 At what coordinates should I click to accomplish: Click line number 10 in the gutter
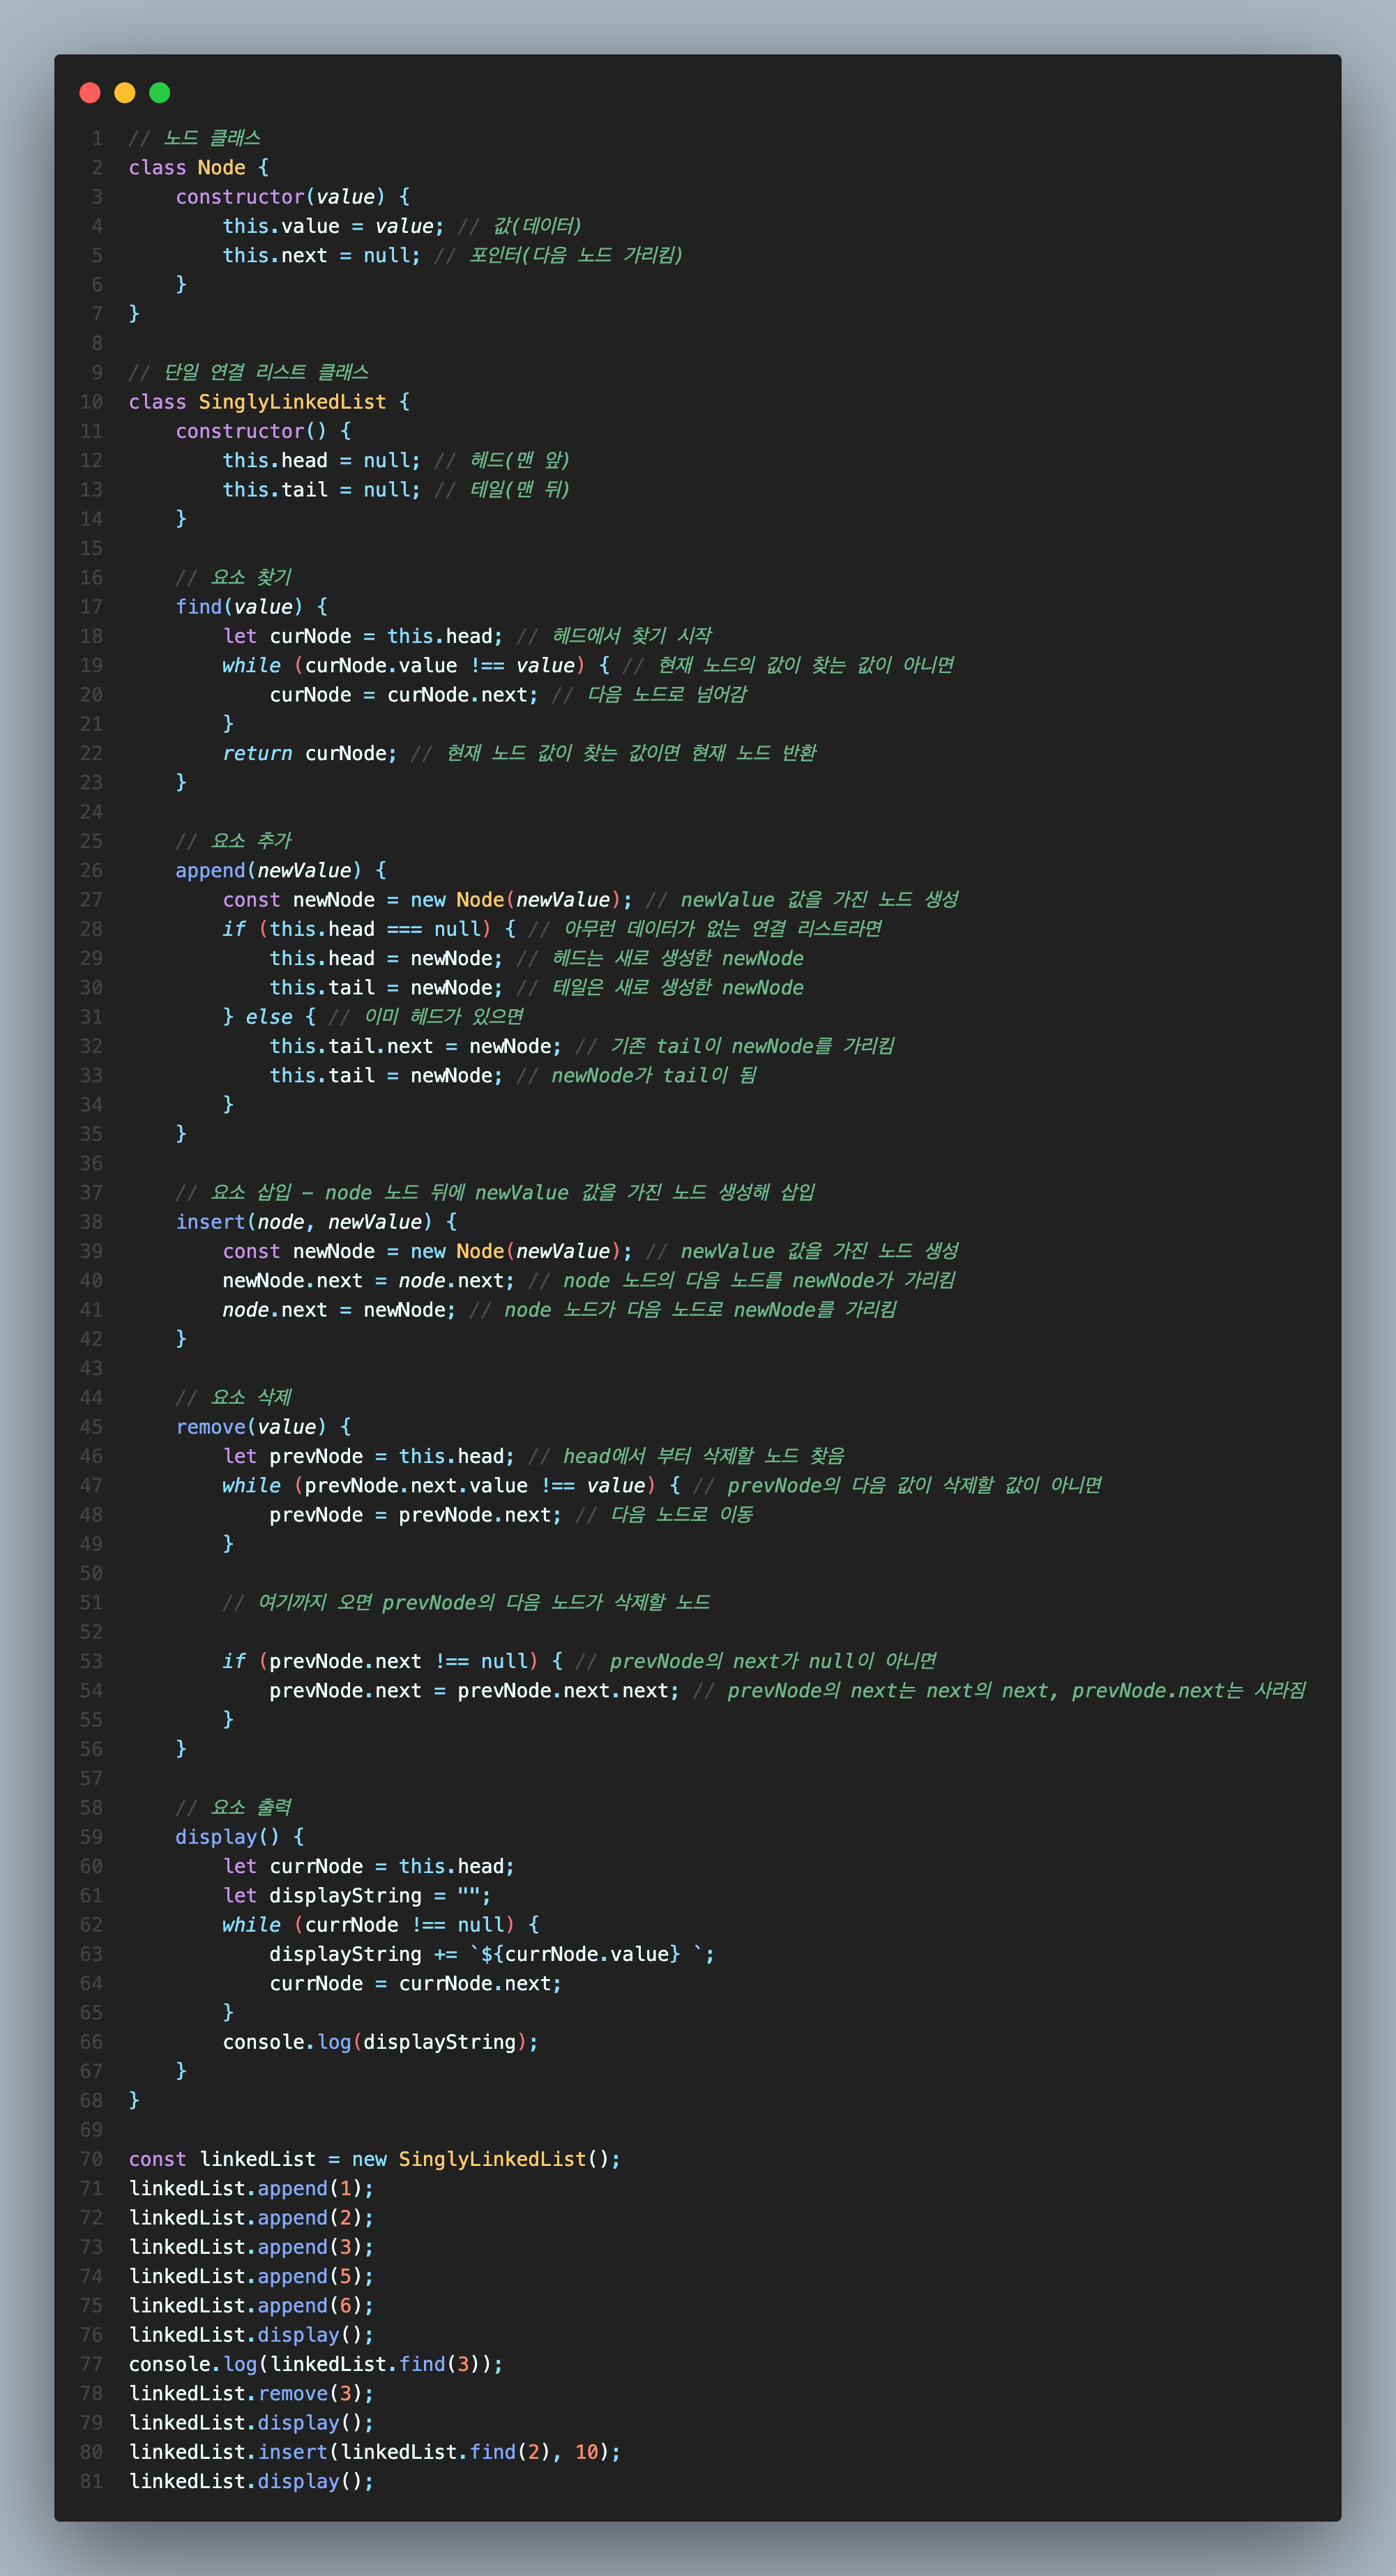(91, 402)
